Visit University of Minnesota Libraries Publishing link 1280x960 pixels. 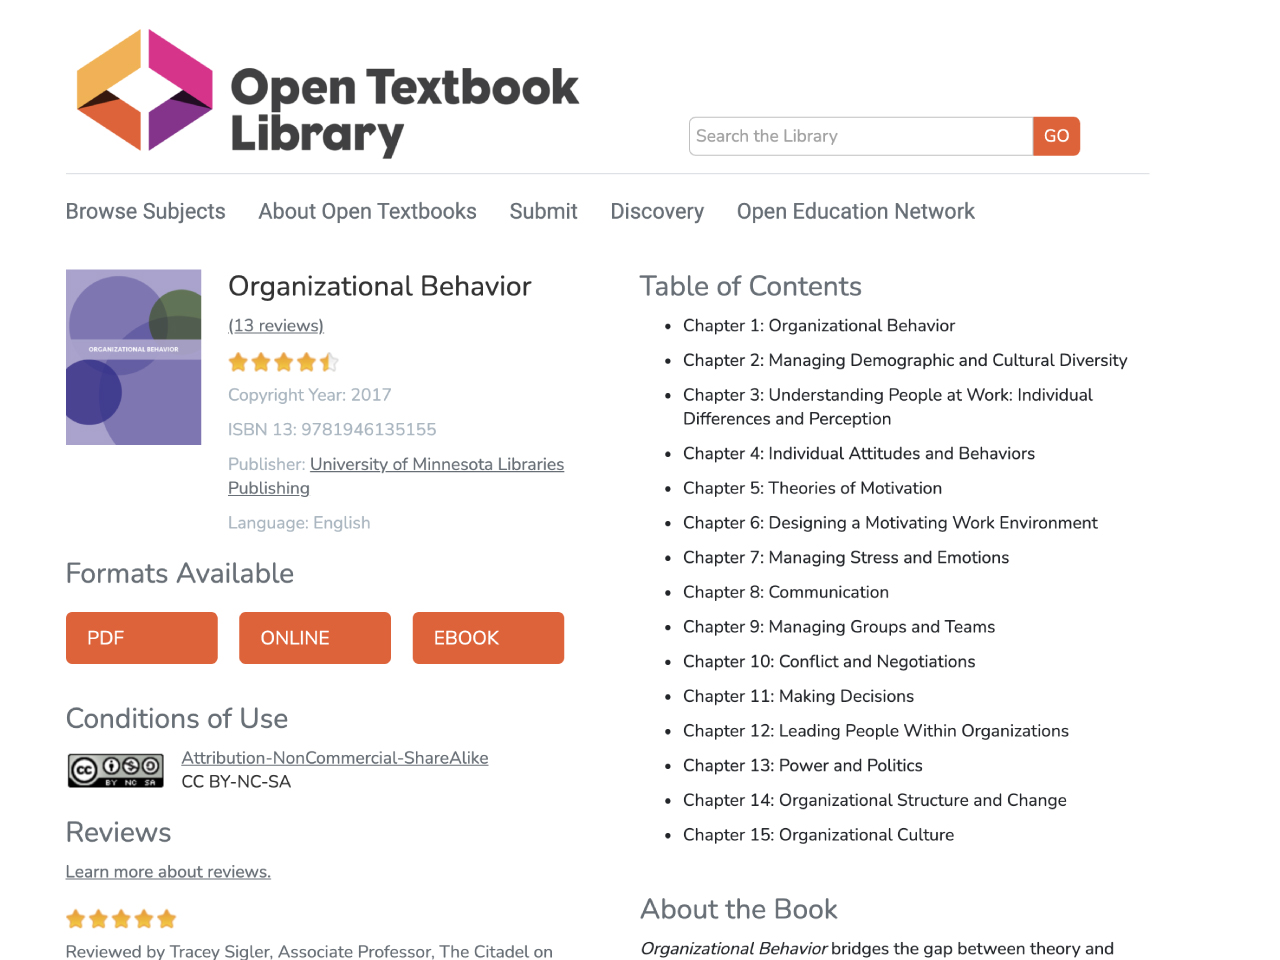click(x=396, y=476)
